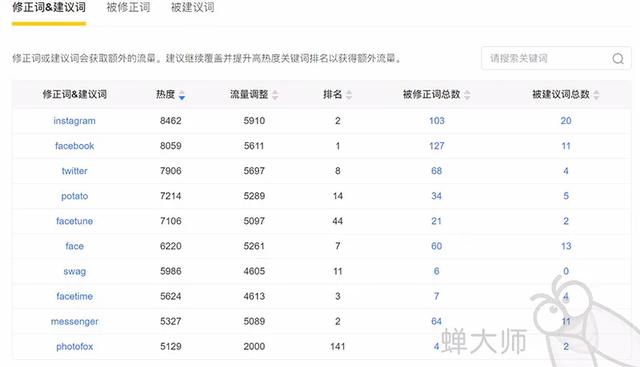Viewport: 640px width, 367px height.
Task: Open the twitter keyword link
Action: [74, 171]
